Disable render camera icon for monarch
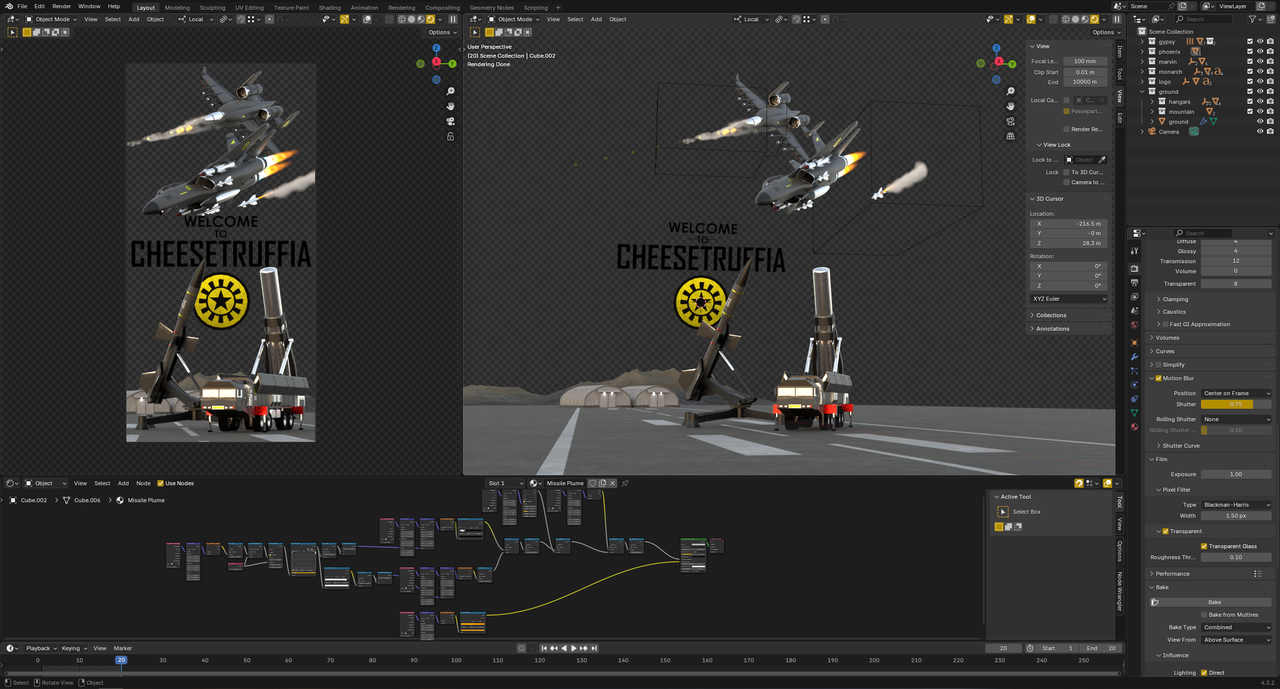1280x689 pixels. coord(1270,72)
